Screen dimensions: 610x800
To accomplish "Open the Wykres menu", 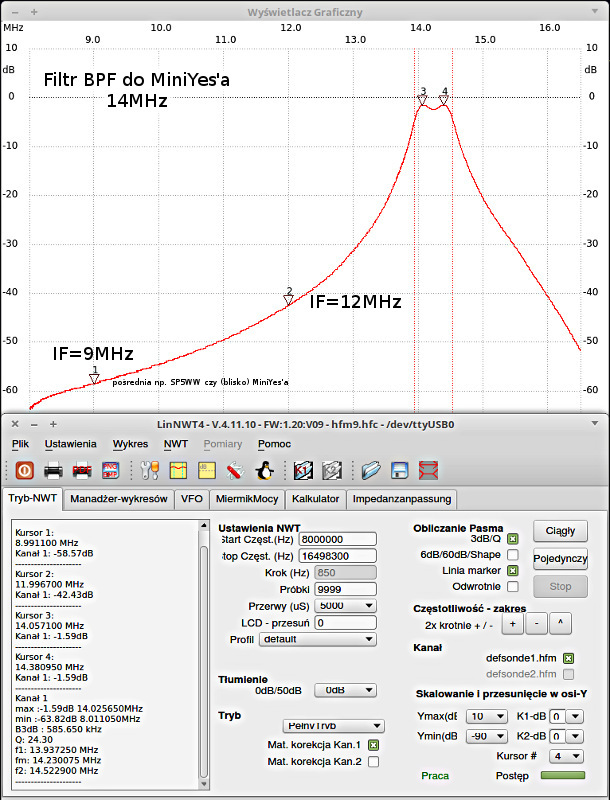I will (x=130, y=443).
